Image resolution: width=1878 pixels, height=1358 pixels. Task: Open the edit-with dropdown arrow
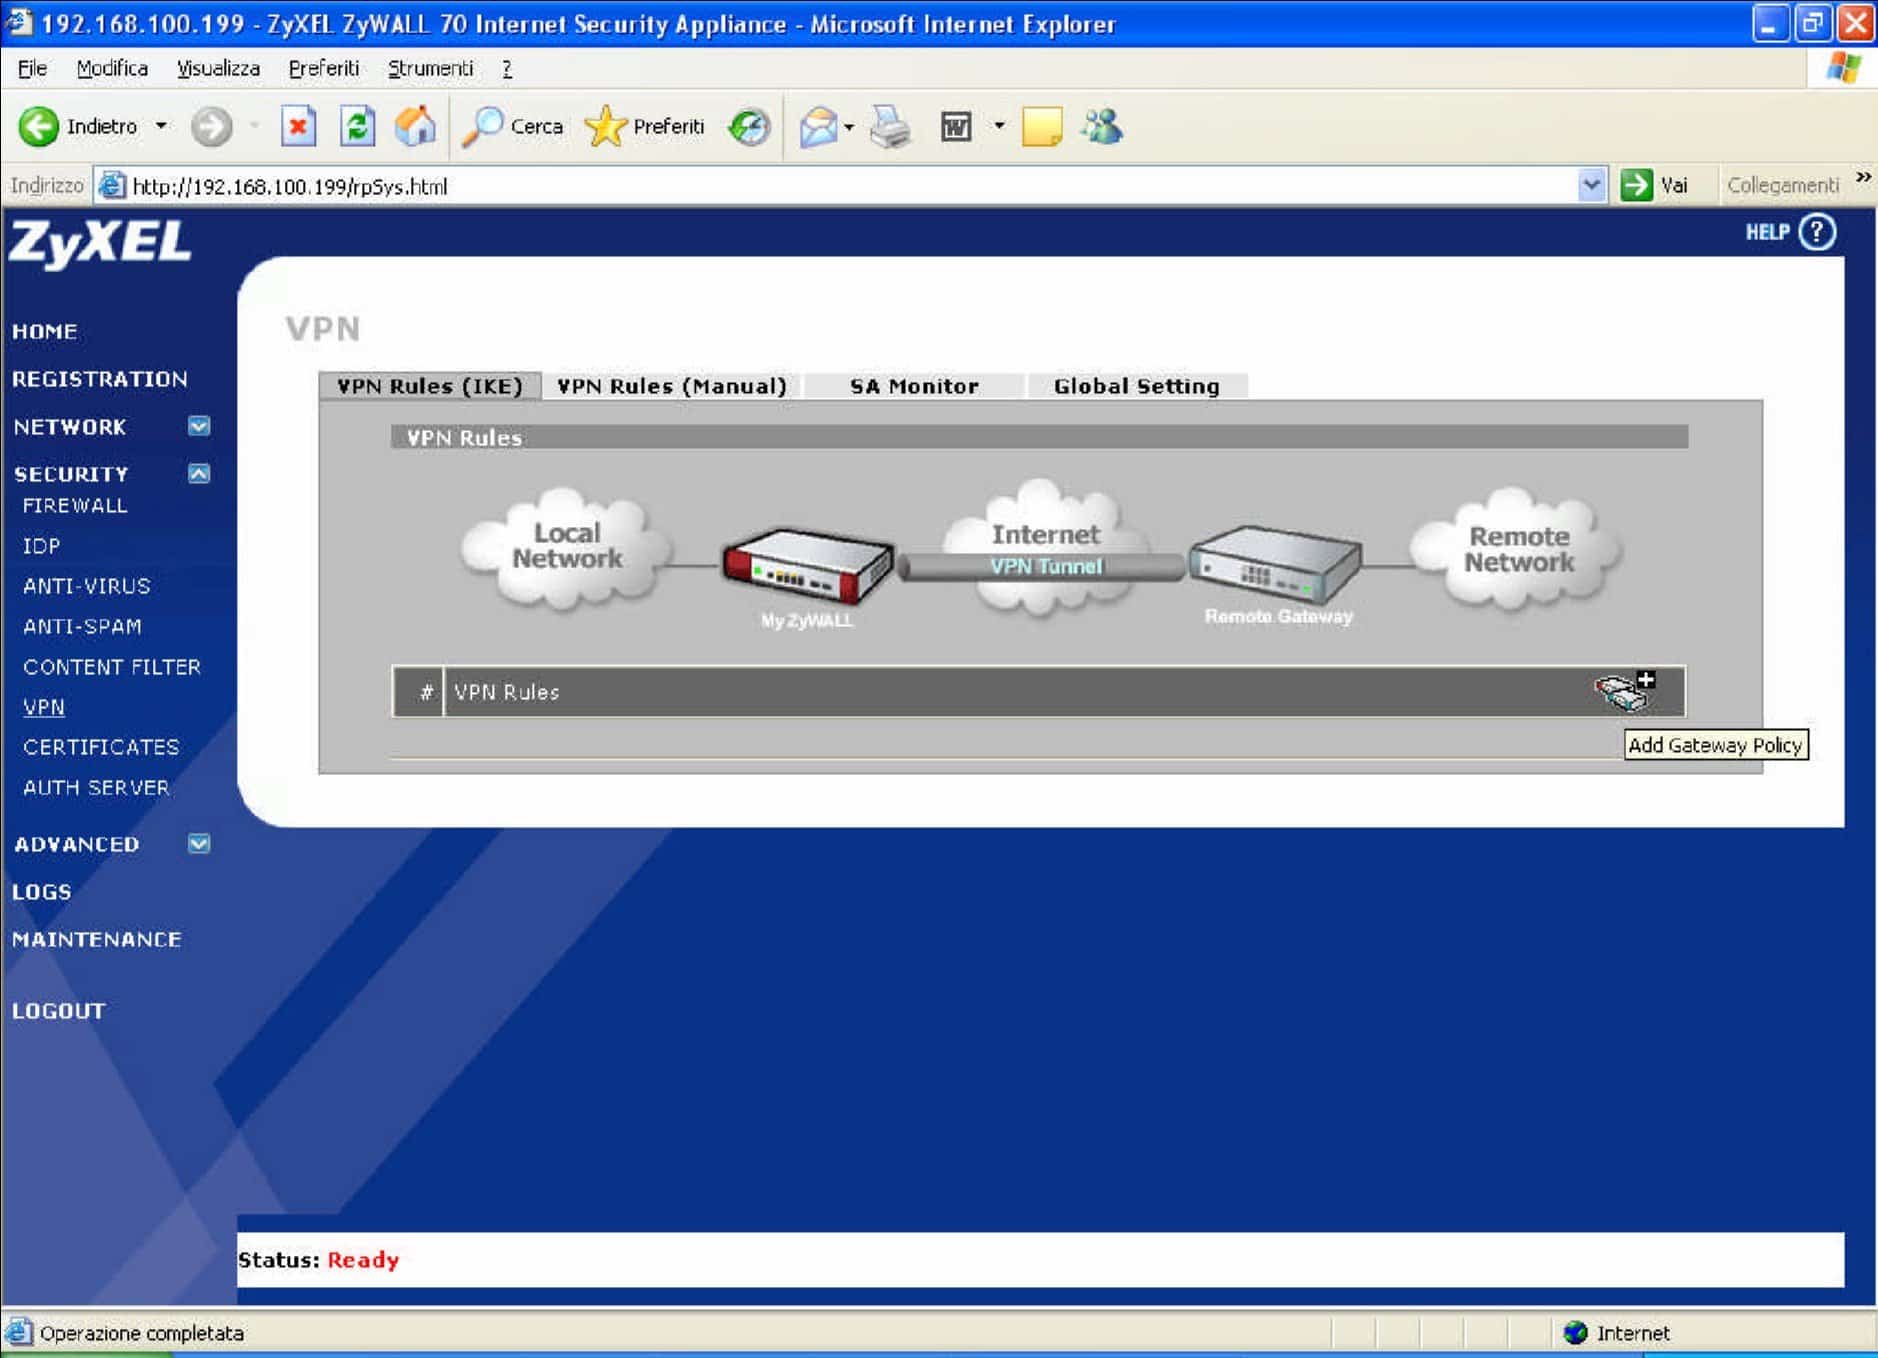click(x=998, y=127)
